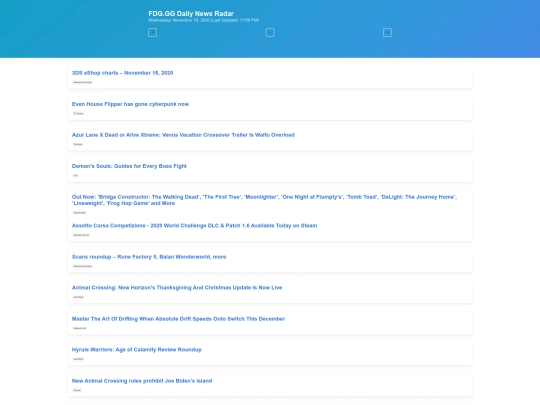The image size is (540, 405).
Task: Open 'Demon's Souls: Guides for Every Boss Fight'
Action: point(129,166)
